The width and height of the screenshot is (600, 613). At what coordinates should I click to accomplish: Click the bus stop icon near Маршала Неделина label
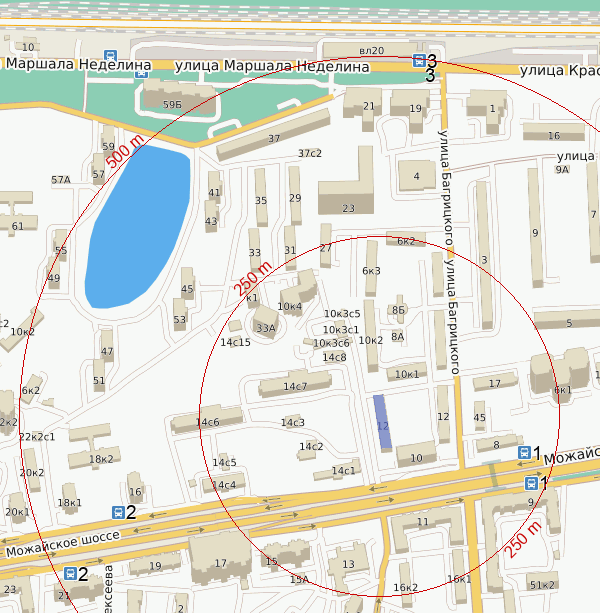coord(110,59)
